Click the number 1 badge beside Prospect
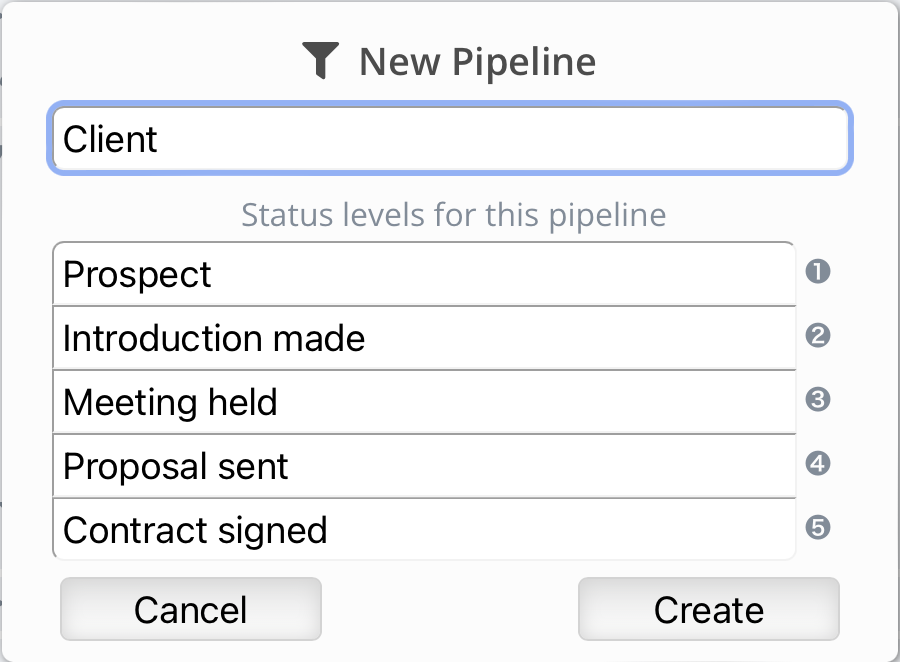Screen dimensions: 900x662 (818, 272)
